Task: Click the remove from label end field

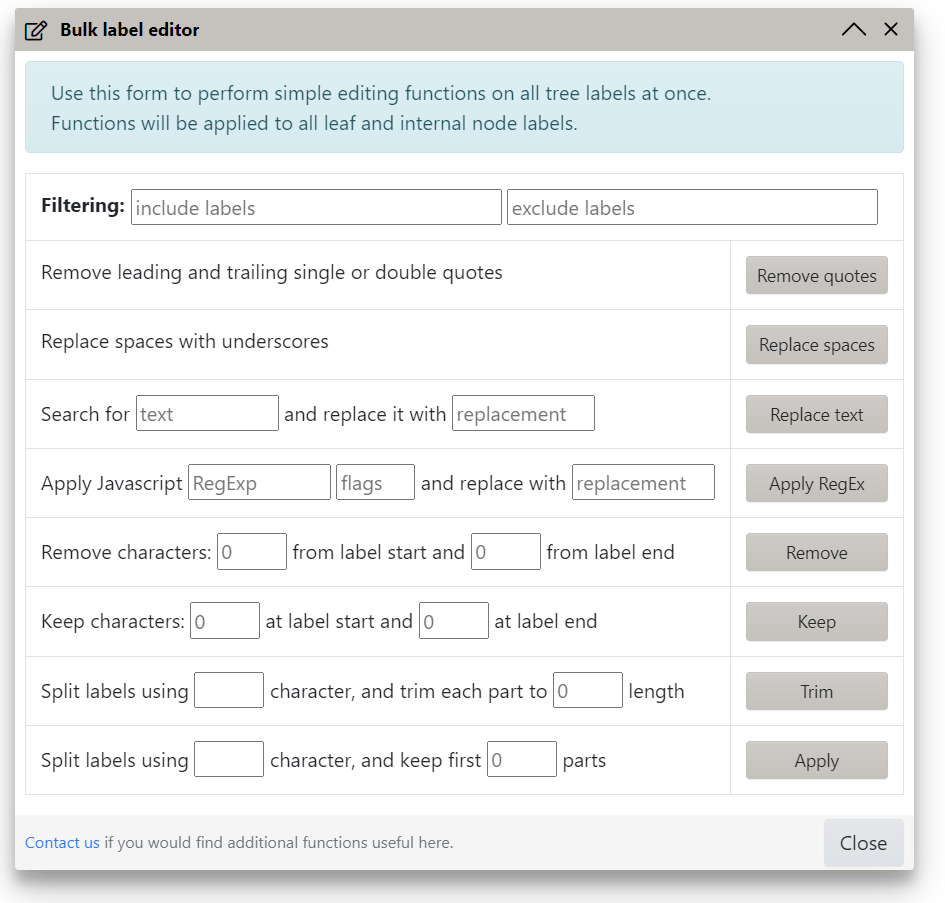Action: [506, 552]
